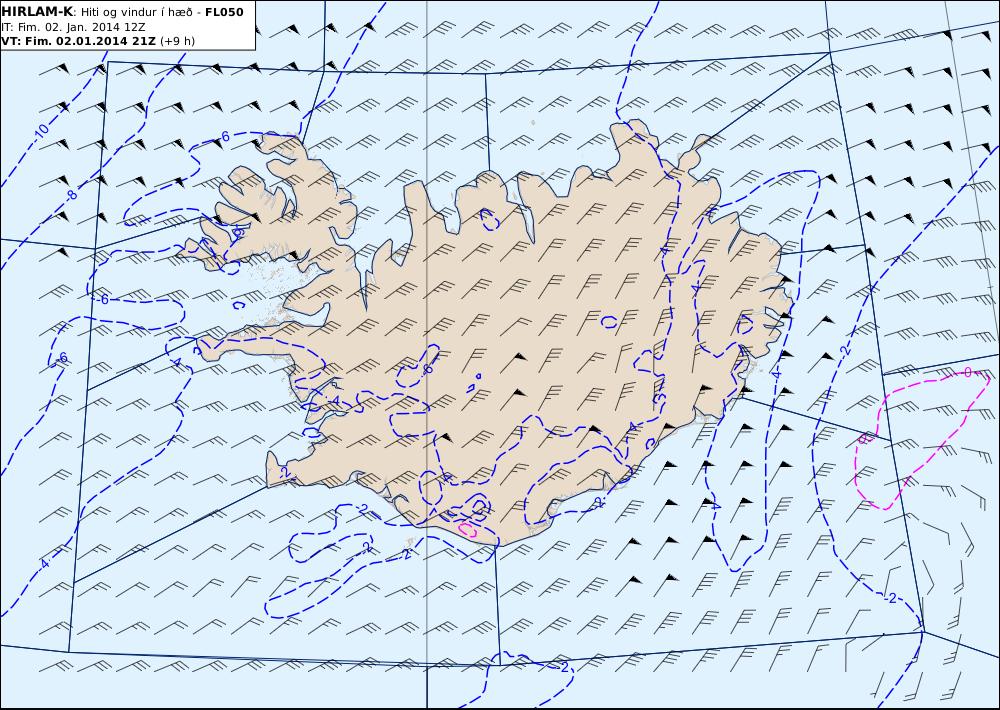
Task: Select the 'Hiti og vindur í hæð' caption
Action: pyautogui.click(x=136, y=12)
